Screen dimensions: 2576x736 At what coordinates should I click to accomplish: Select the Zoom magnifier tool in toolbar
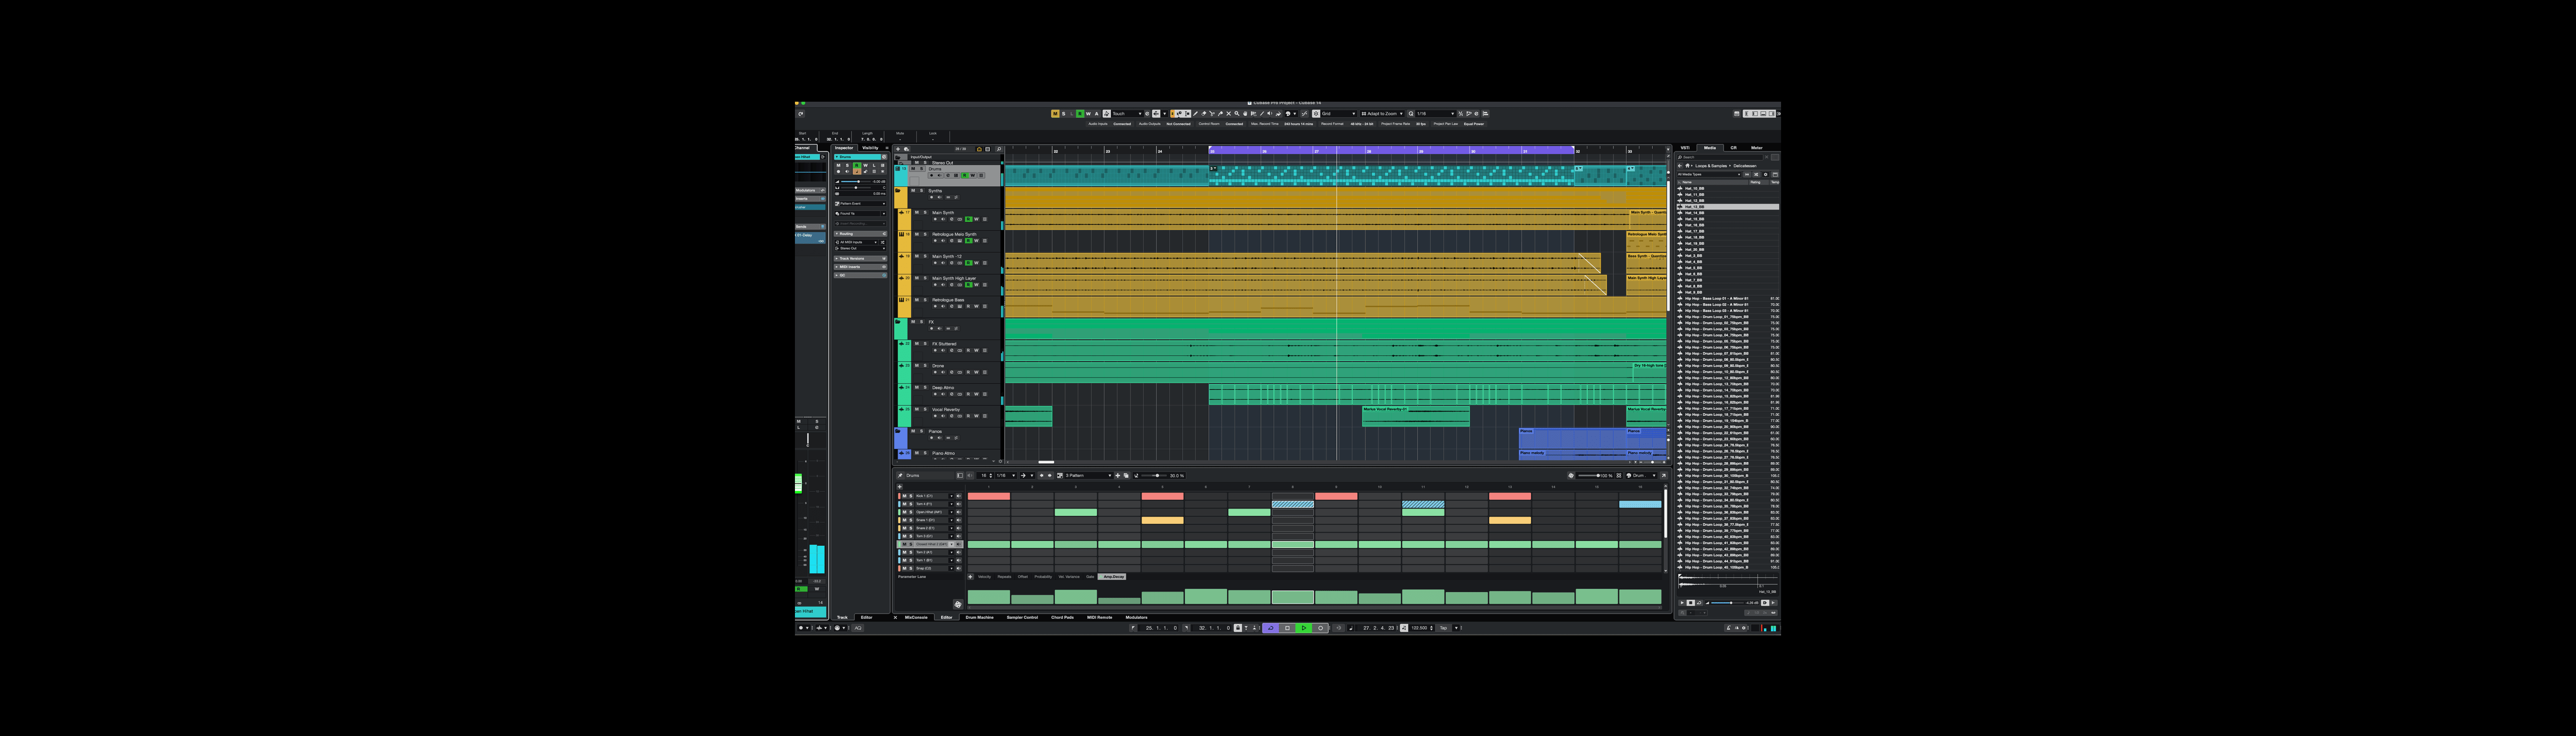click(x=1237, y=114)
